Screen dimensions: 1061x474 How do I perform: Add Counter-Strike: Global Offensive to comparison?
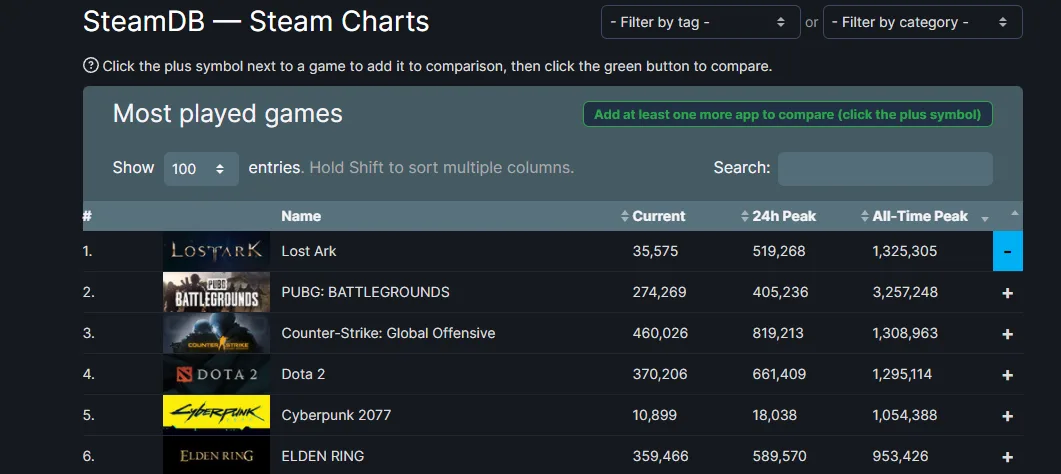tap(1007, 334)
